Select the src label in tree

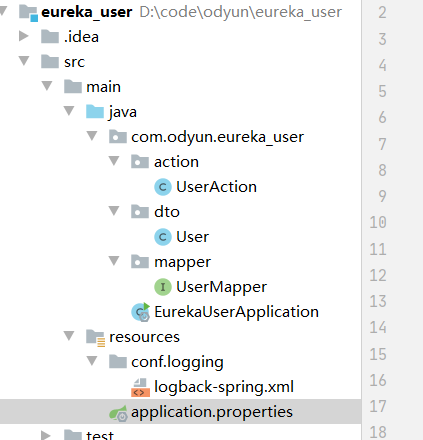[74, 62]
